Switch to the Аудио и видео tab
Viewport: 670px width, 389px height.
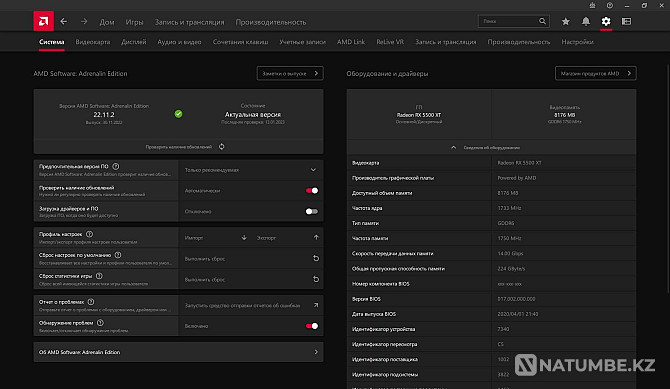tap(179, 42)
